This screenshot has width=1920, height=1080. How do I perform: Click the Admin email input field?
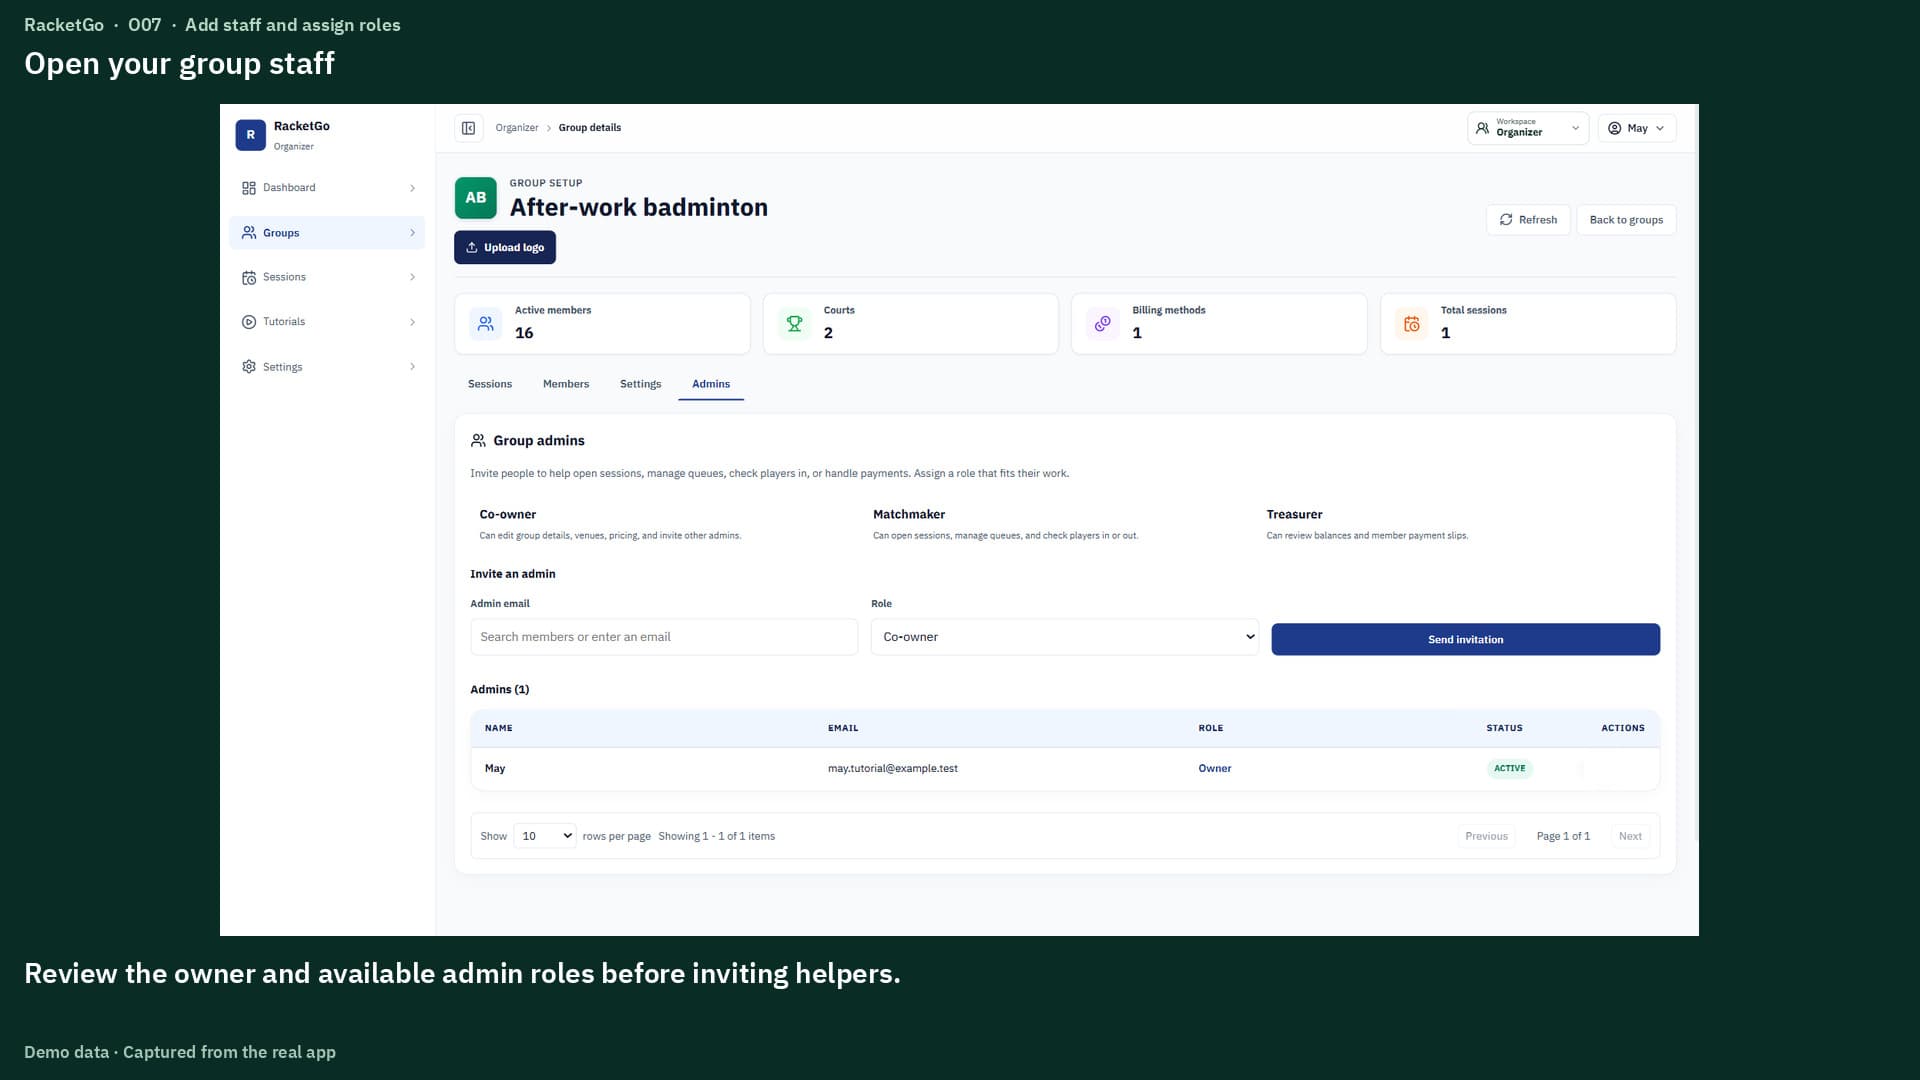point(664,637)
